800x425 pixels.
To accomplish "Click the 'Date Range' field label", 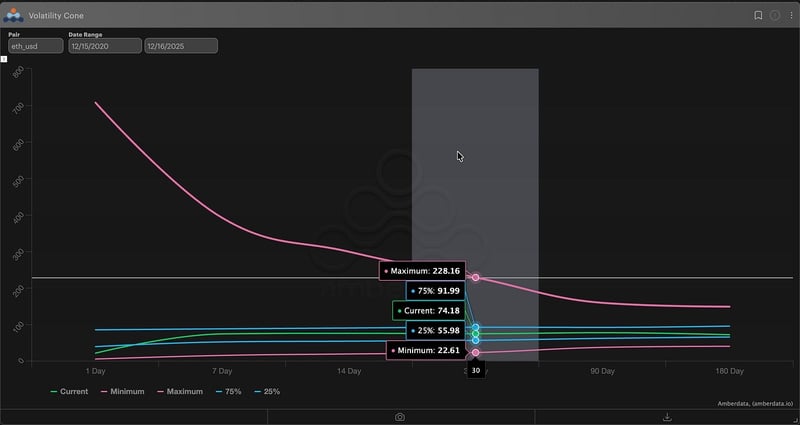I will 85,35.
